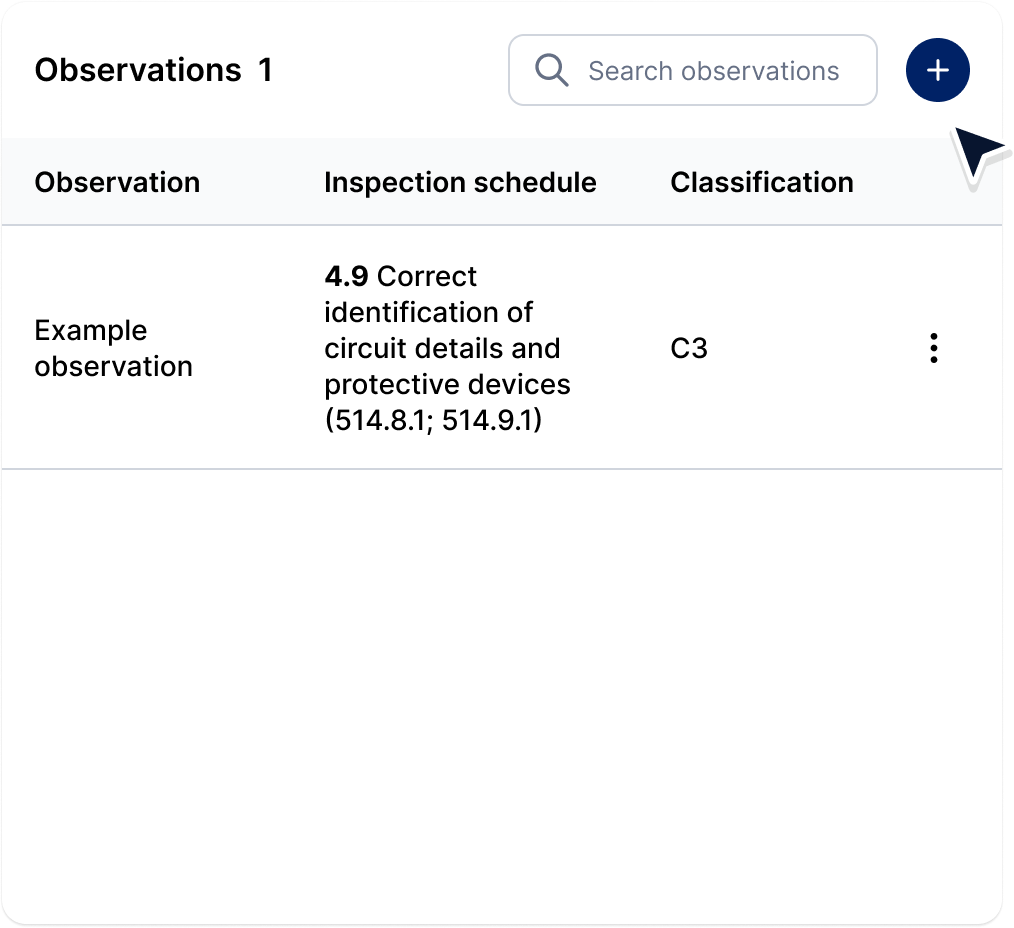Screen dimensions: 1014x928
Task: Click the C3 classification value
Action: click(689, 348)
